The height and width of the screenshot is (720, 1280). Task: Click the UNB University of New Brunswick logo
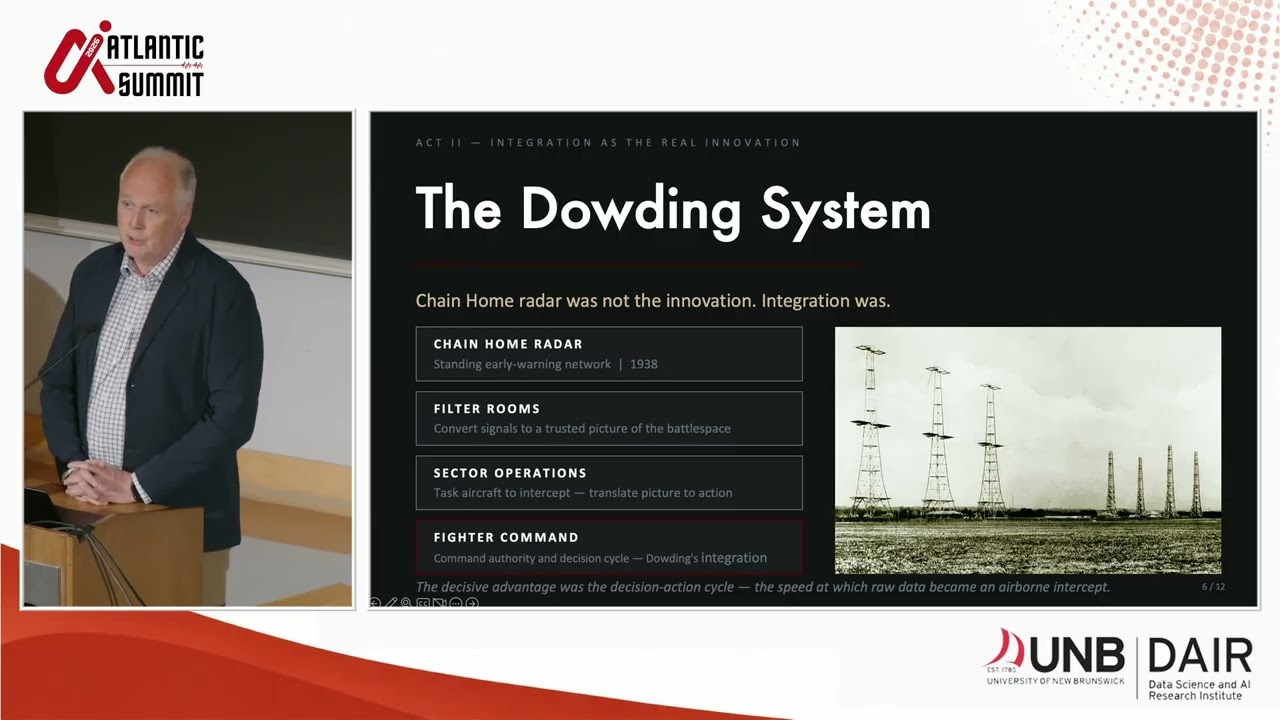[x=1056, y=657]
